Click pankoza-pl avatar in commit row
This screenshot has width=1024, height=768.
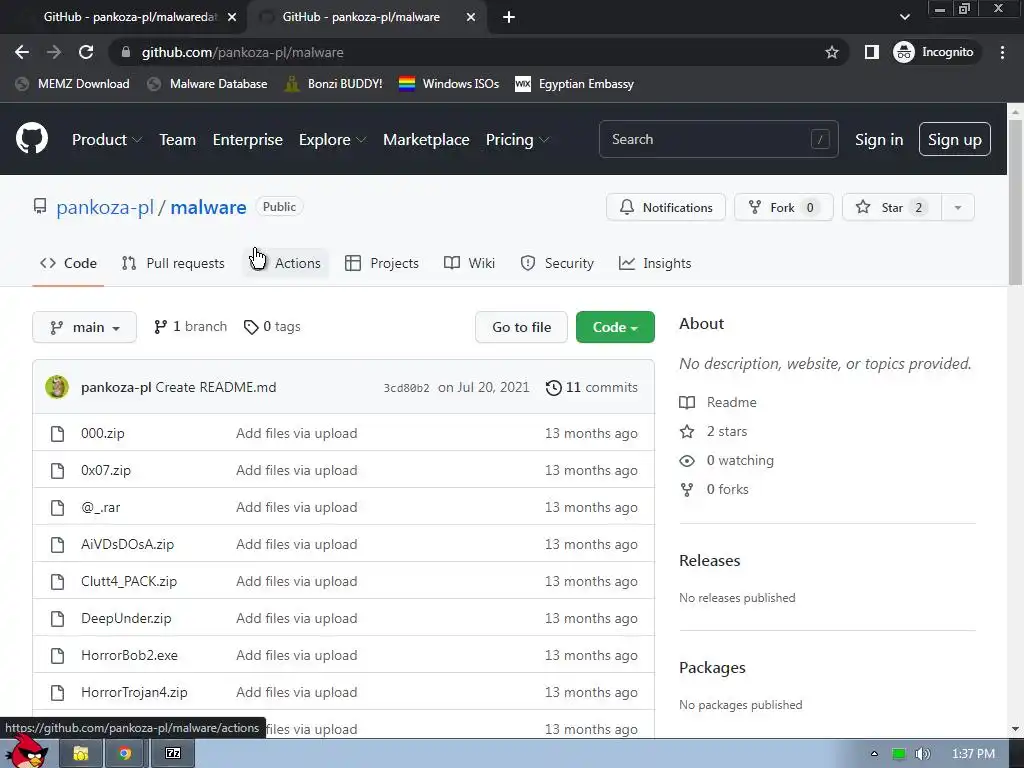click(x=57, y=387)
